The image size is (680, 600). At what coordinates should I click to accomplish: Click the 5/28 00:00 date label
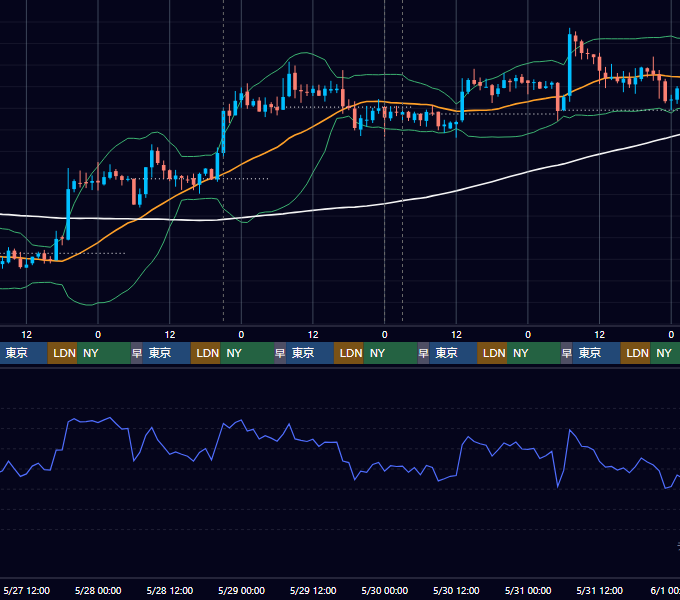pos(98,590)
